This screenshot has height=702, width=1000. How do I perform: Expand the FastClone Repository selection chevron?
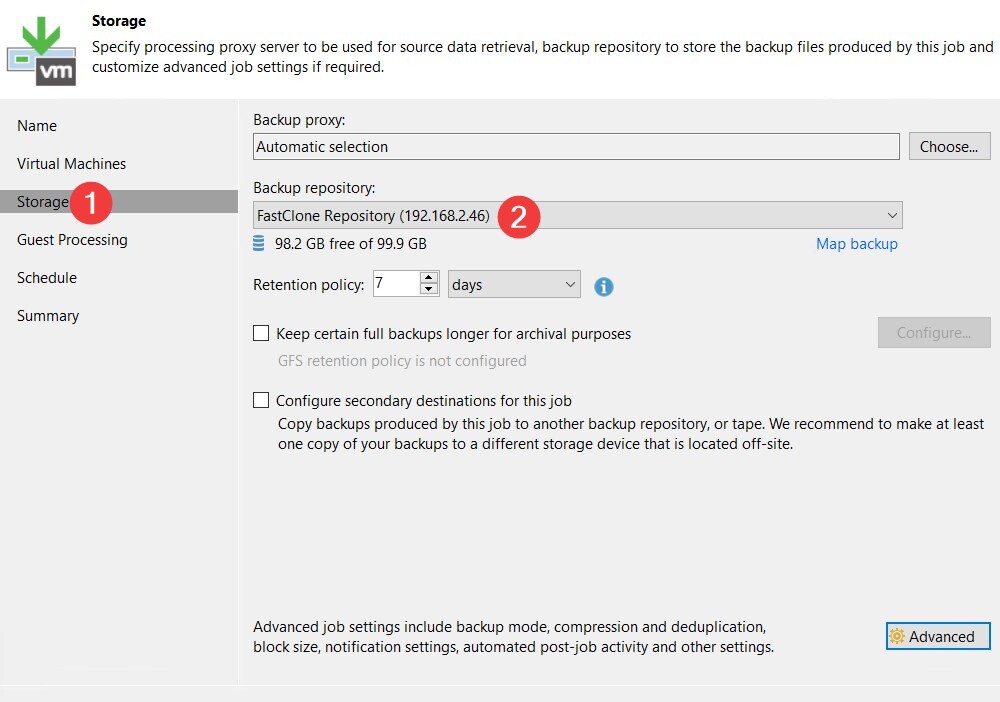[x=891, y=214]
